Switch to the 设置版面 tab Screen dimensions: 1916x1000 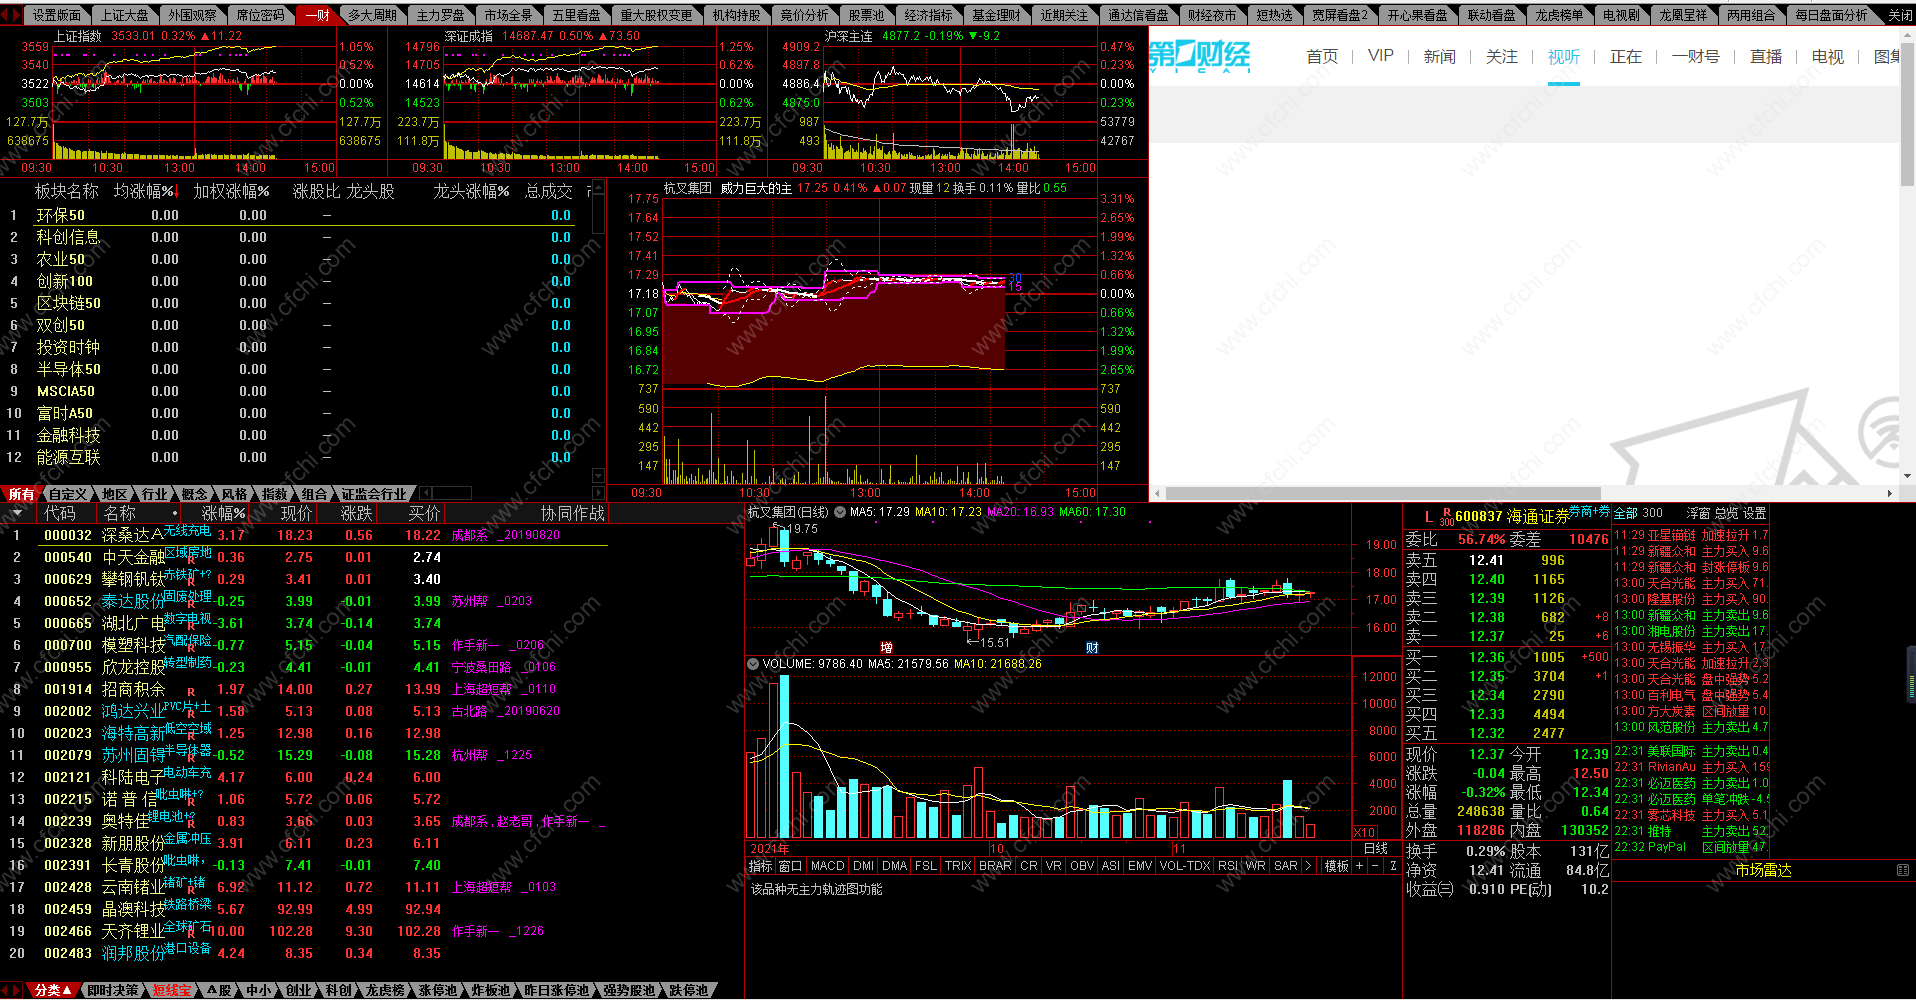pyautogui.click(x=56, y=15)
